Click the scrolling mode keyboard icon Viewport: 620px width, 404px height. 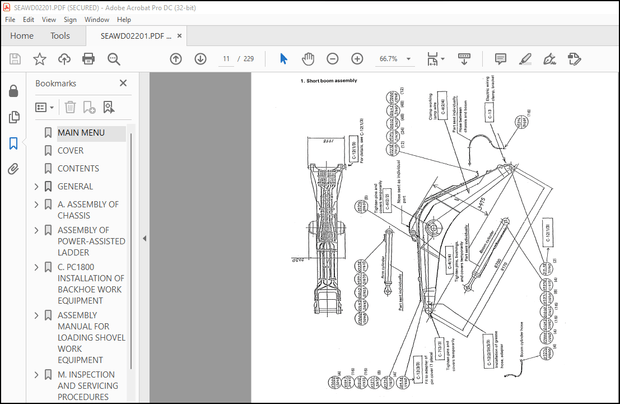point(464,59)
